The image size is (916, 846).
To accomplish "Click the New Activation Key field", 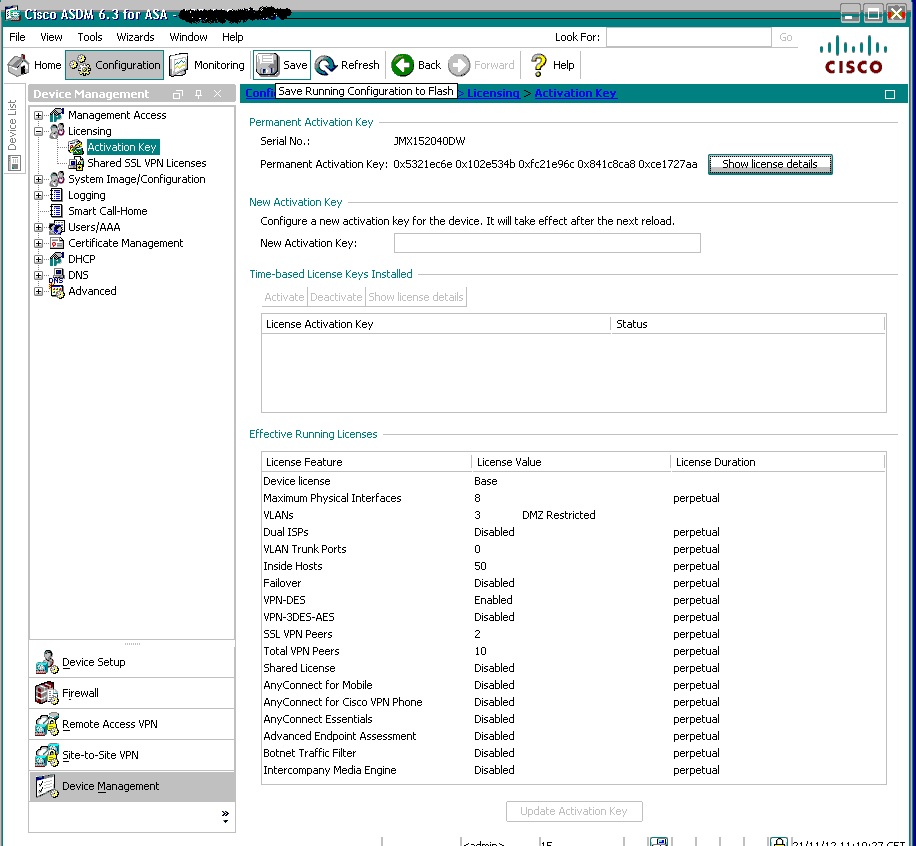I will pos(547,243).
